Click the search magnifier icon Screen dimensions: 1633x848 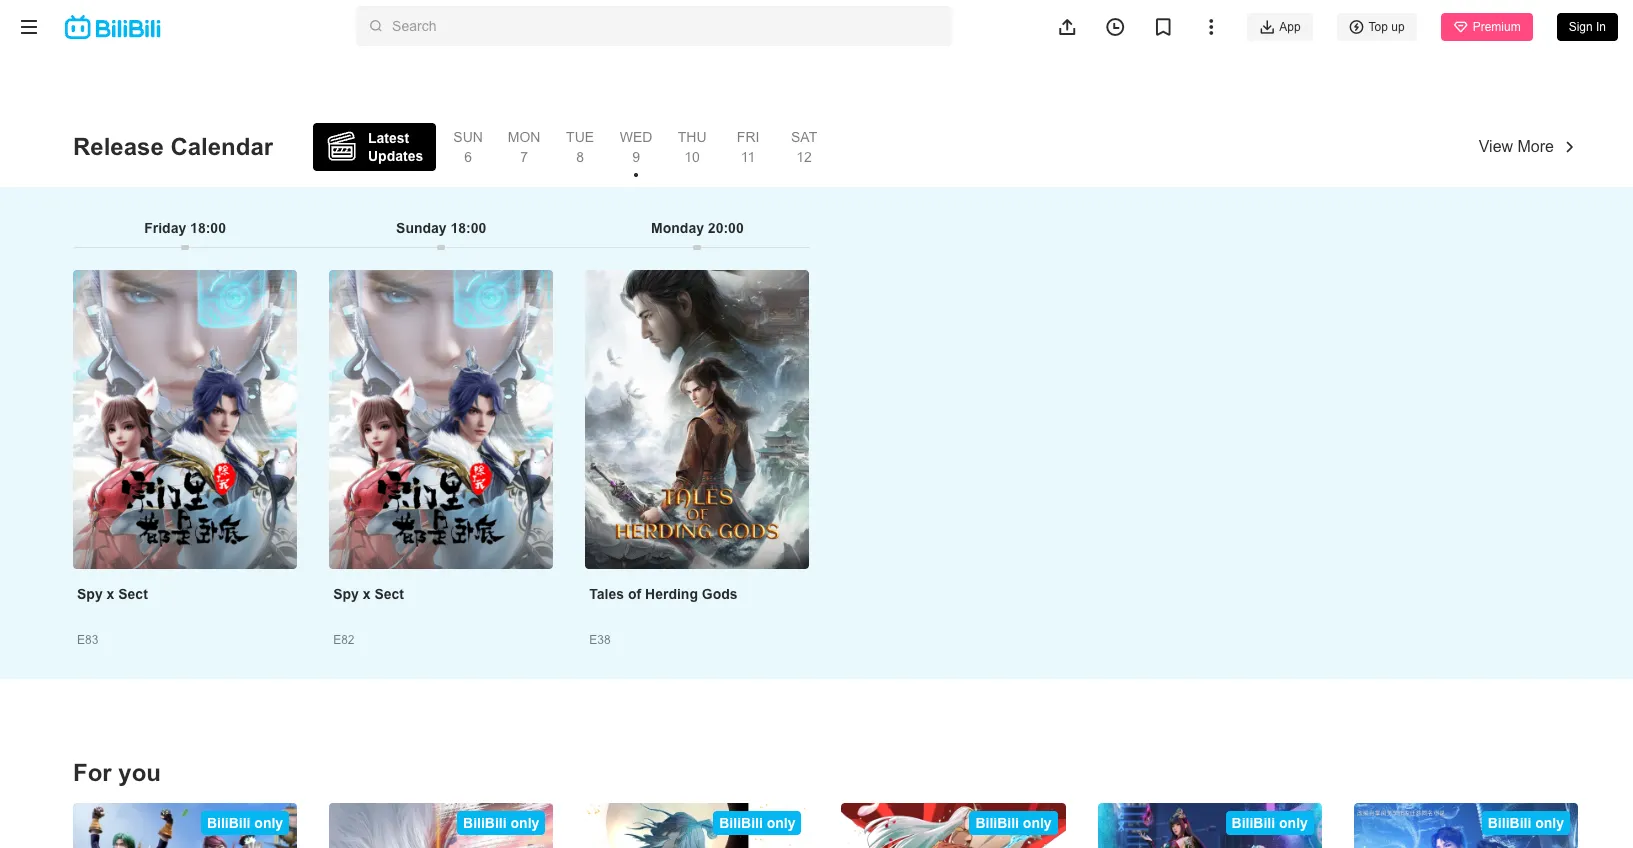[376, 26]
